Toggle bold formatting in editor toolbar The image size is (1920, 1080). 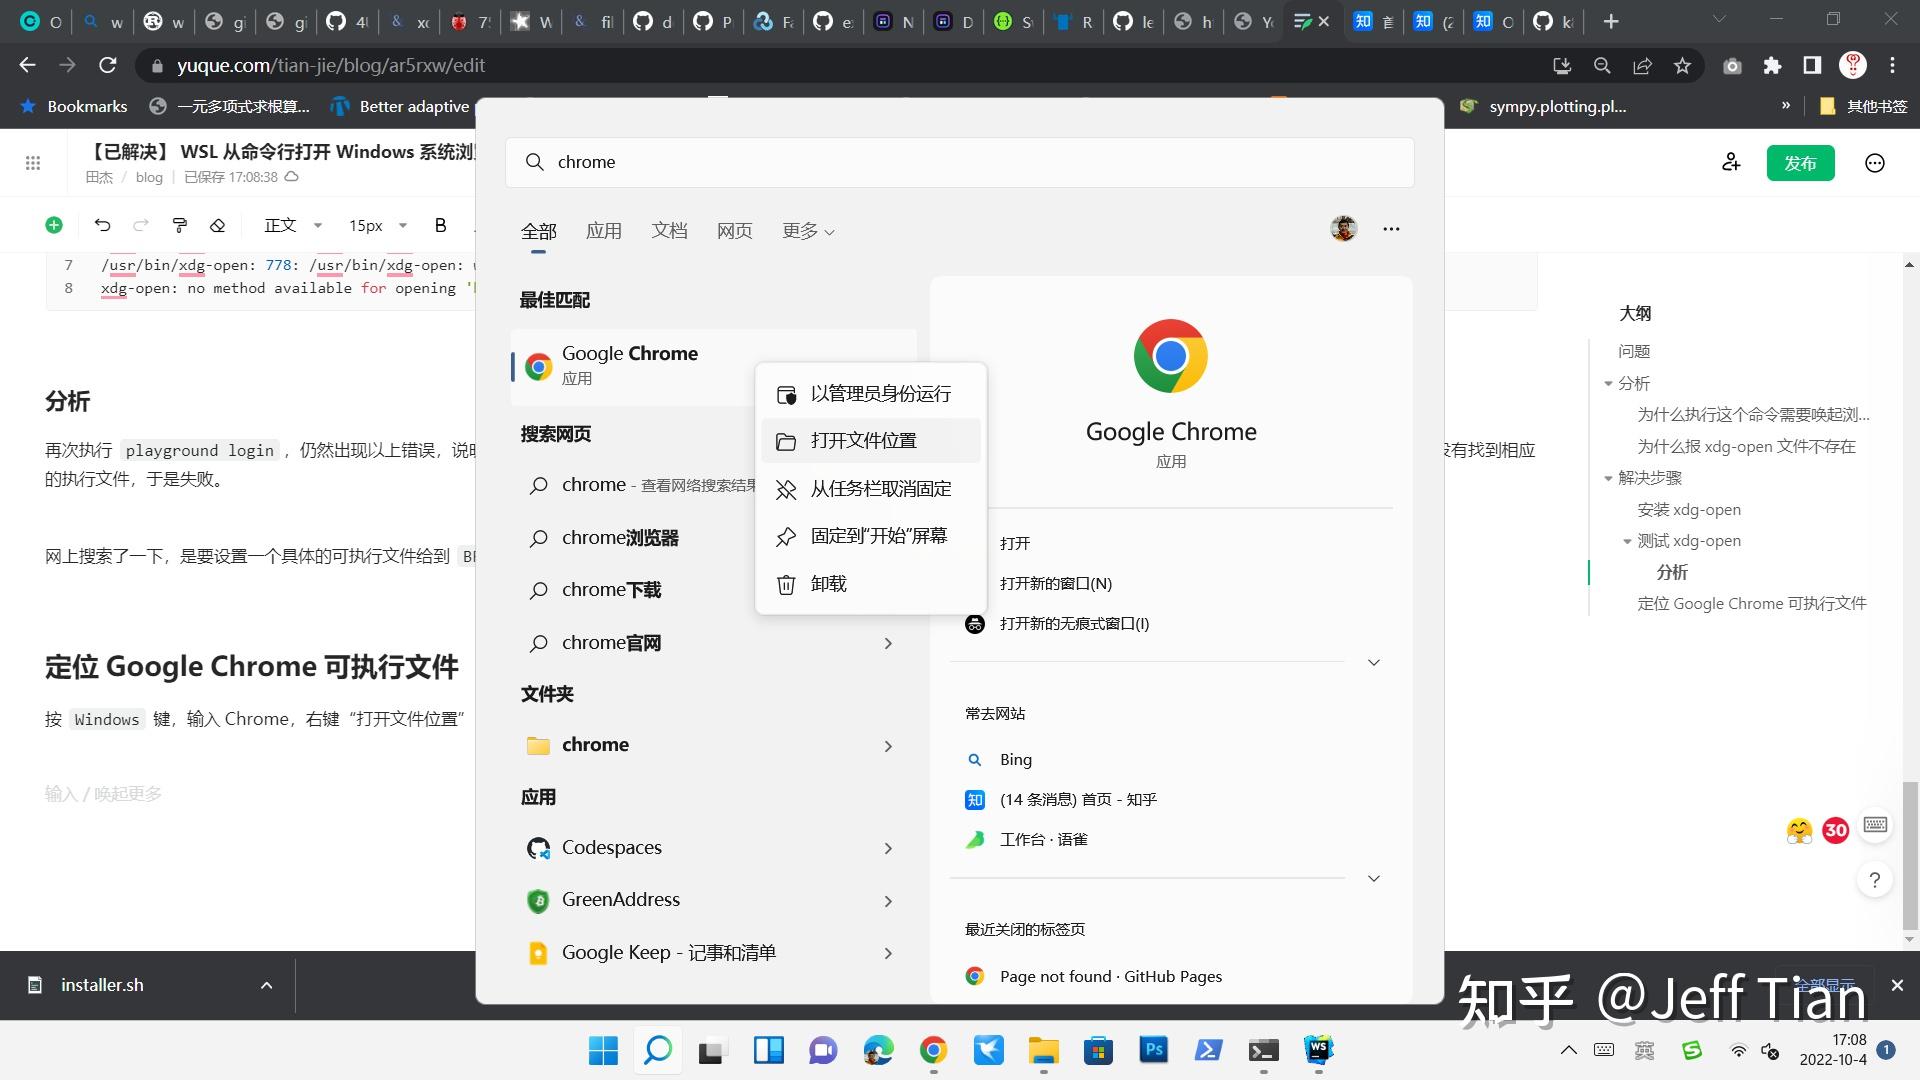(x=440, y=225)
